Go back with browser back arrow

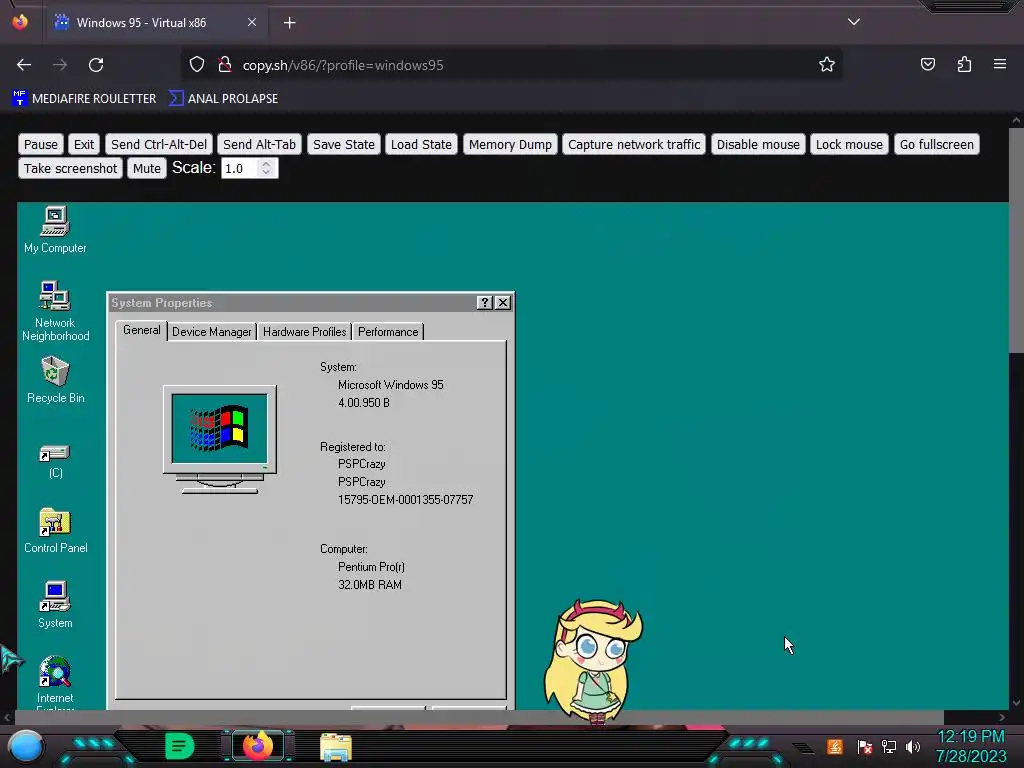tap(24, 65)
